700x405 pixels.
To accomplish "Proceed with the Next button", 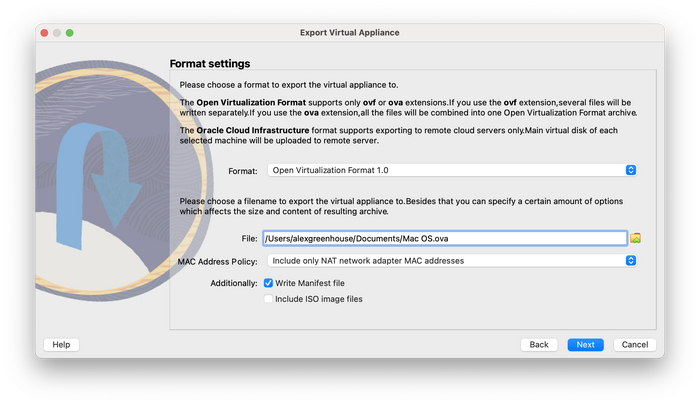I will (585, 345).
